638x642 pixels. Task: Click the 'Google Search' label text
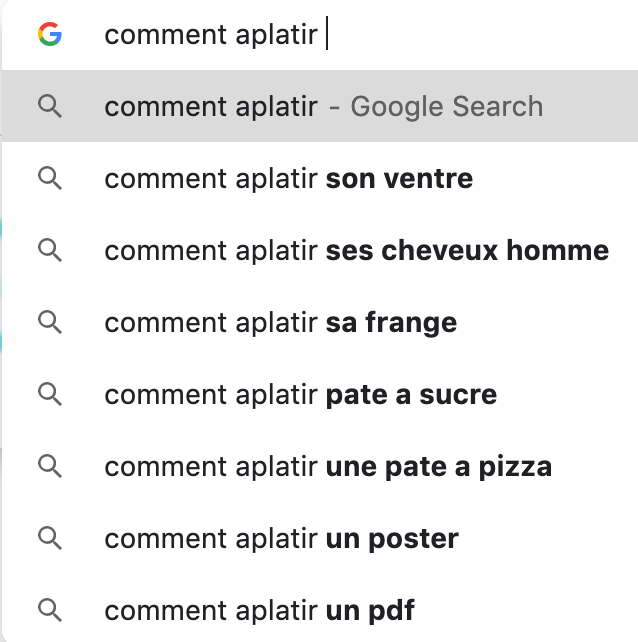(x=446, y=107)
